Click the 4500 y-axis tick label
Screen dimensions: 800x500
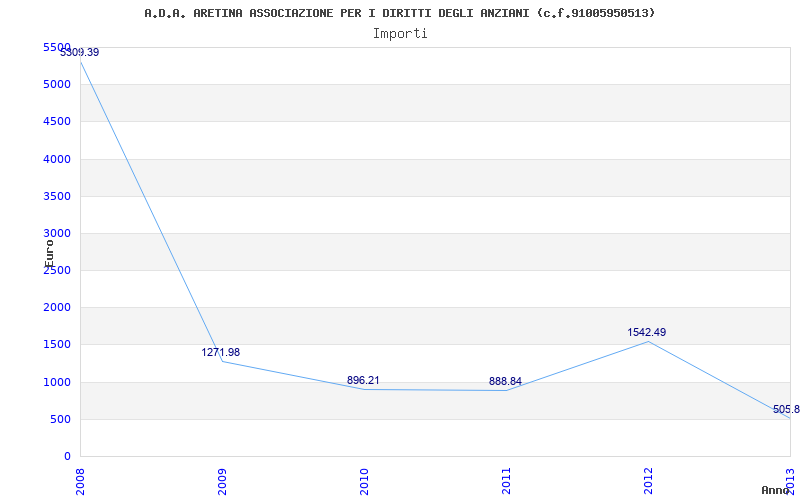coord(57,121)
